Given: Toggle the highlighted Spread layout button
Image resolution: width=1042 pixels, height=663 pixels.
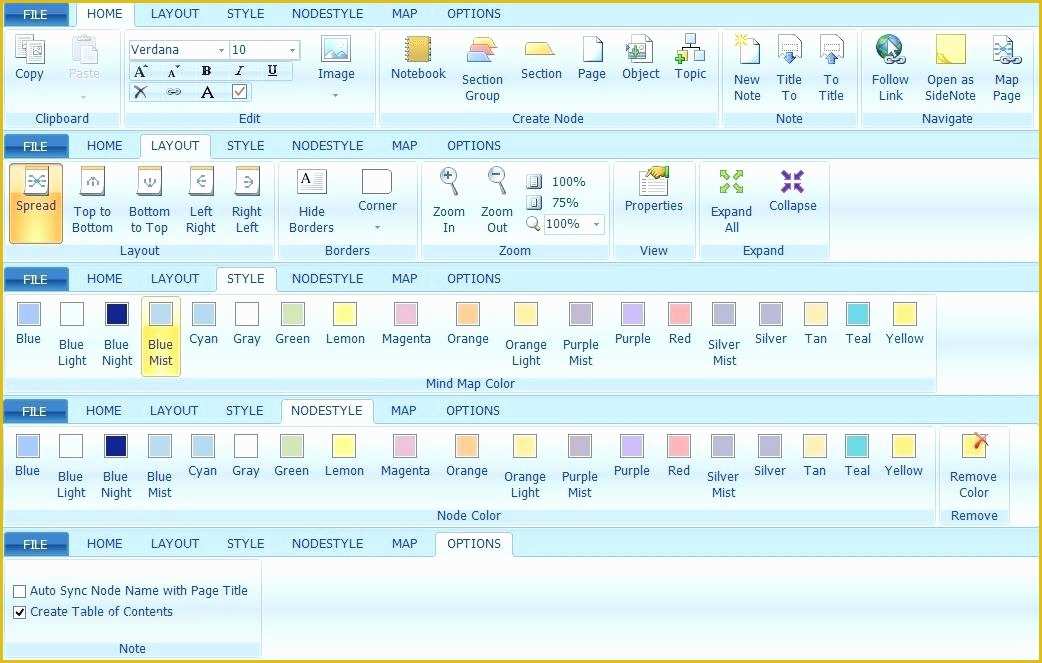Looking at the screenshot, I should click(36, 203).
